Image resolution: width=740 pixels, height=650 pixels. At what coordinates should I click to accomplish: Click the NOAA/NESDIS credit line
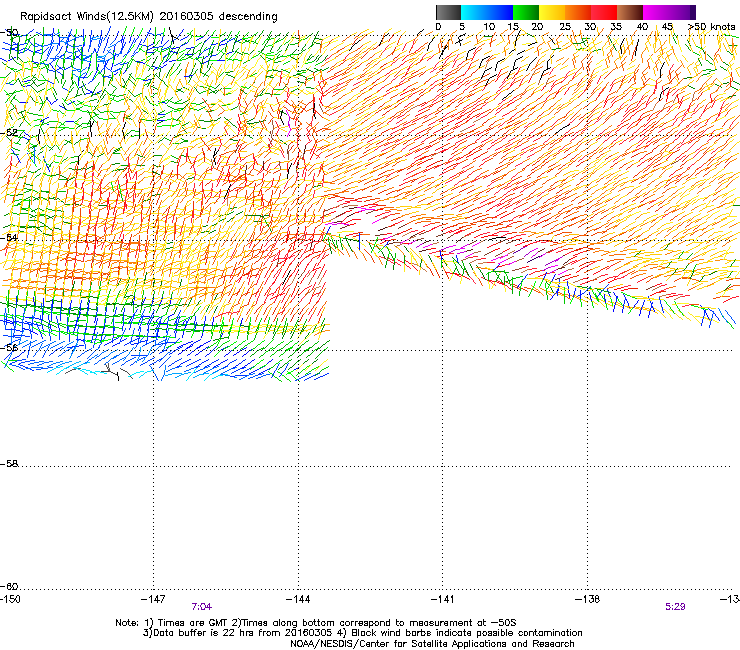coord(432,644)
